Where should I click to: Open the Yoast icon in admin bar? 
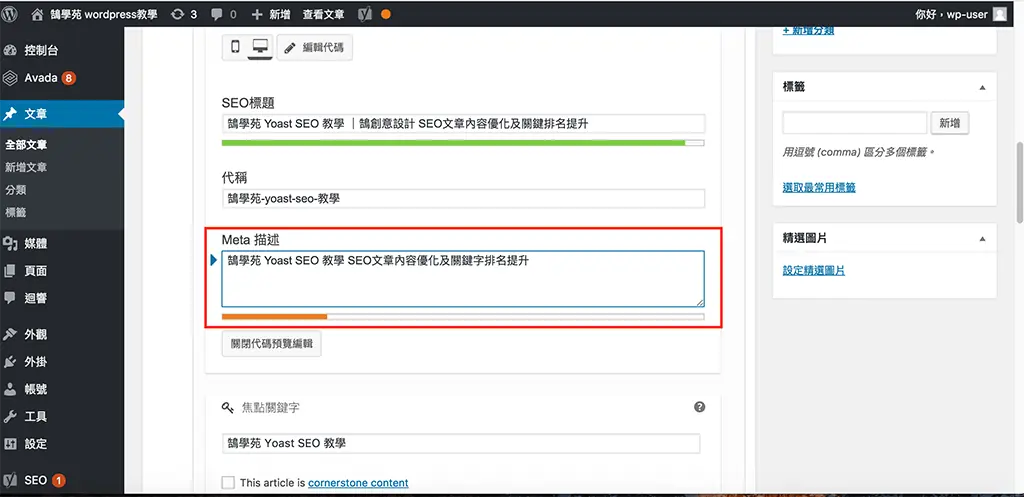(x=366, y=14)
